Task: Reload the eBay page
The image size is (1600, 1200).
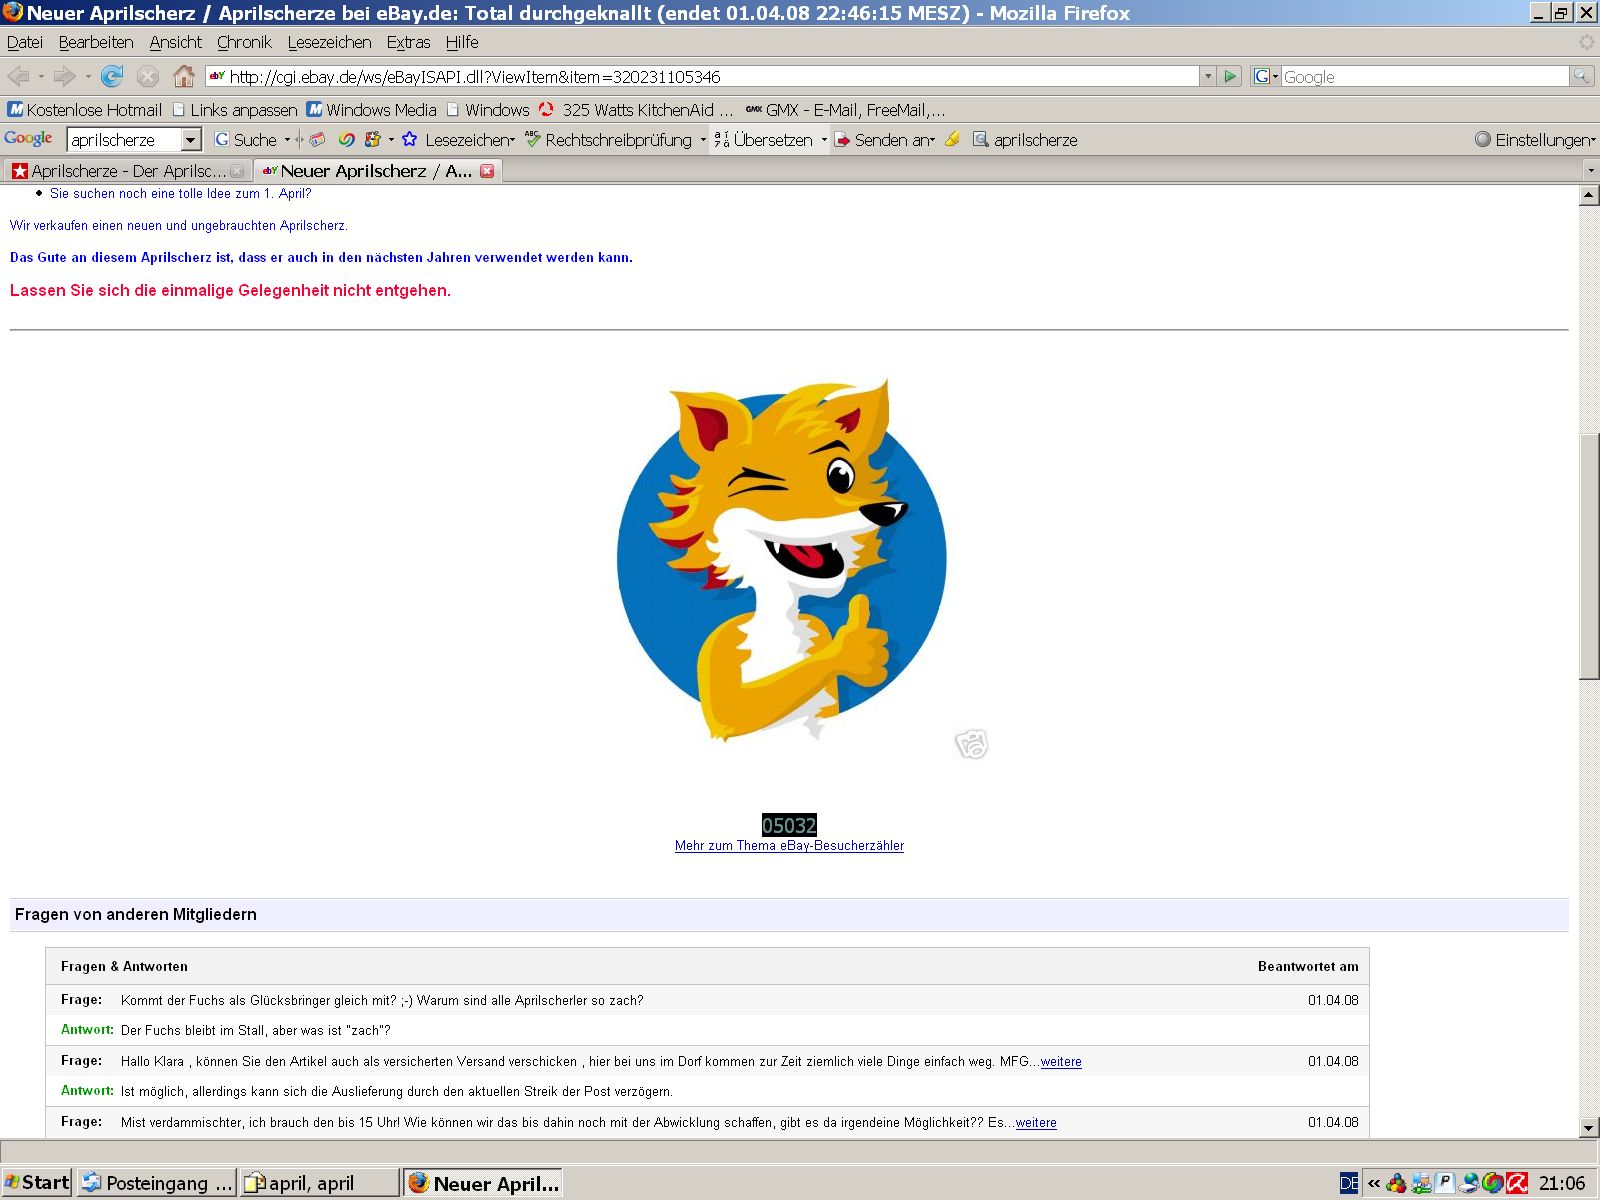Action: [x=112, y=76]
